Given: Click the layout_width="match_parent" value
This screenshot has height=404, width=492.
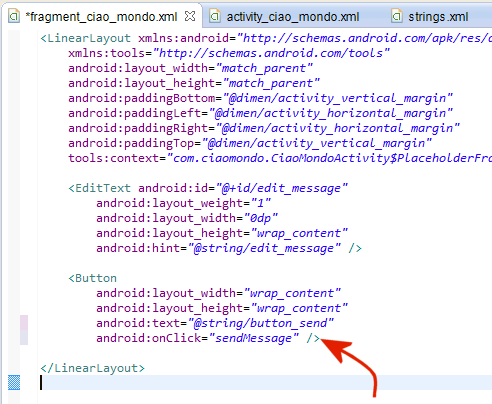Looking at the screenshot, I should (264, 68).
